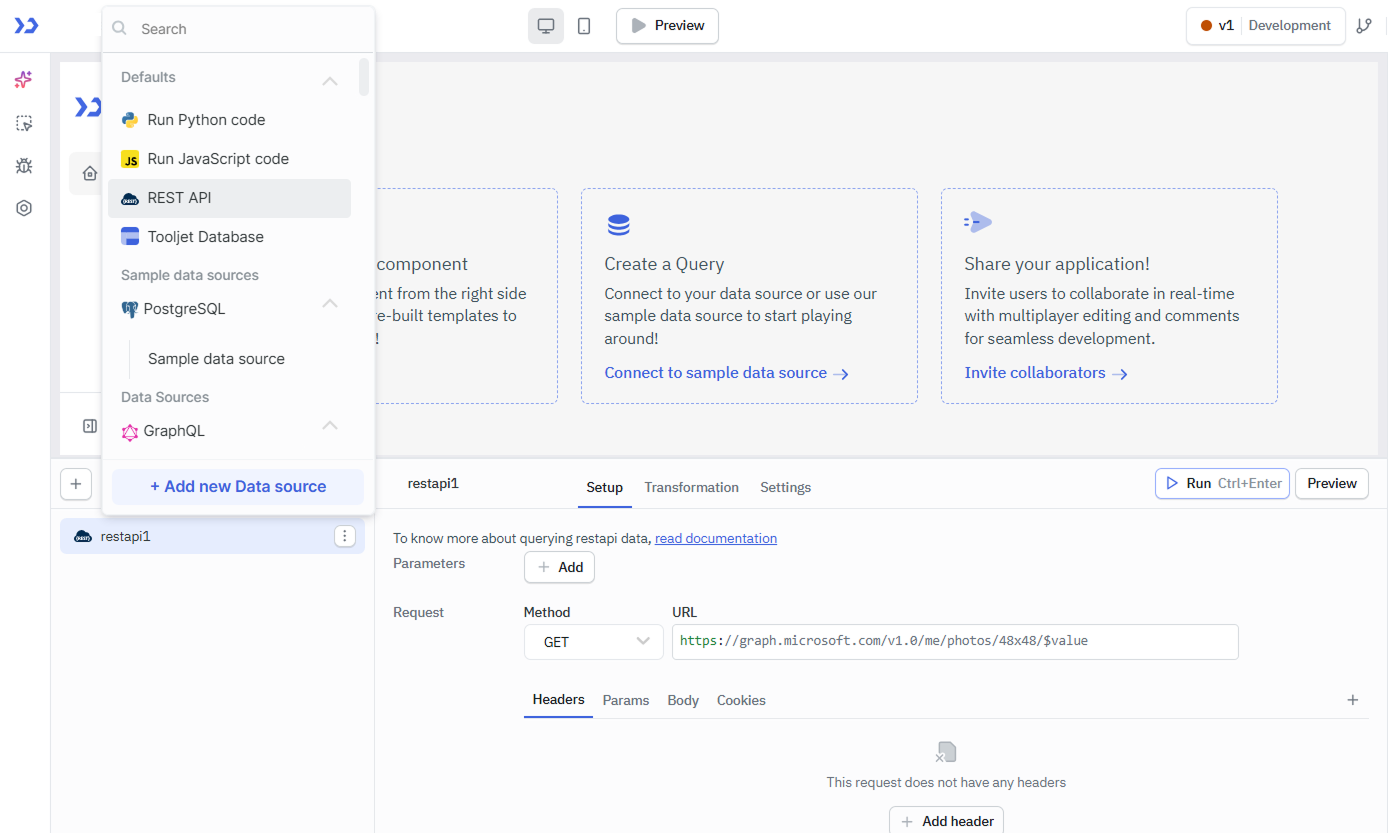Open the component inspector in left sidebar
The width and height of the screenshot is (1388, 833).
(23, 123)
